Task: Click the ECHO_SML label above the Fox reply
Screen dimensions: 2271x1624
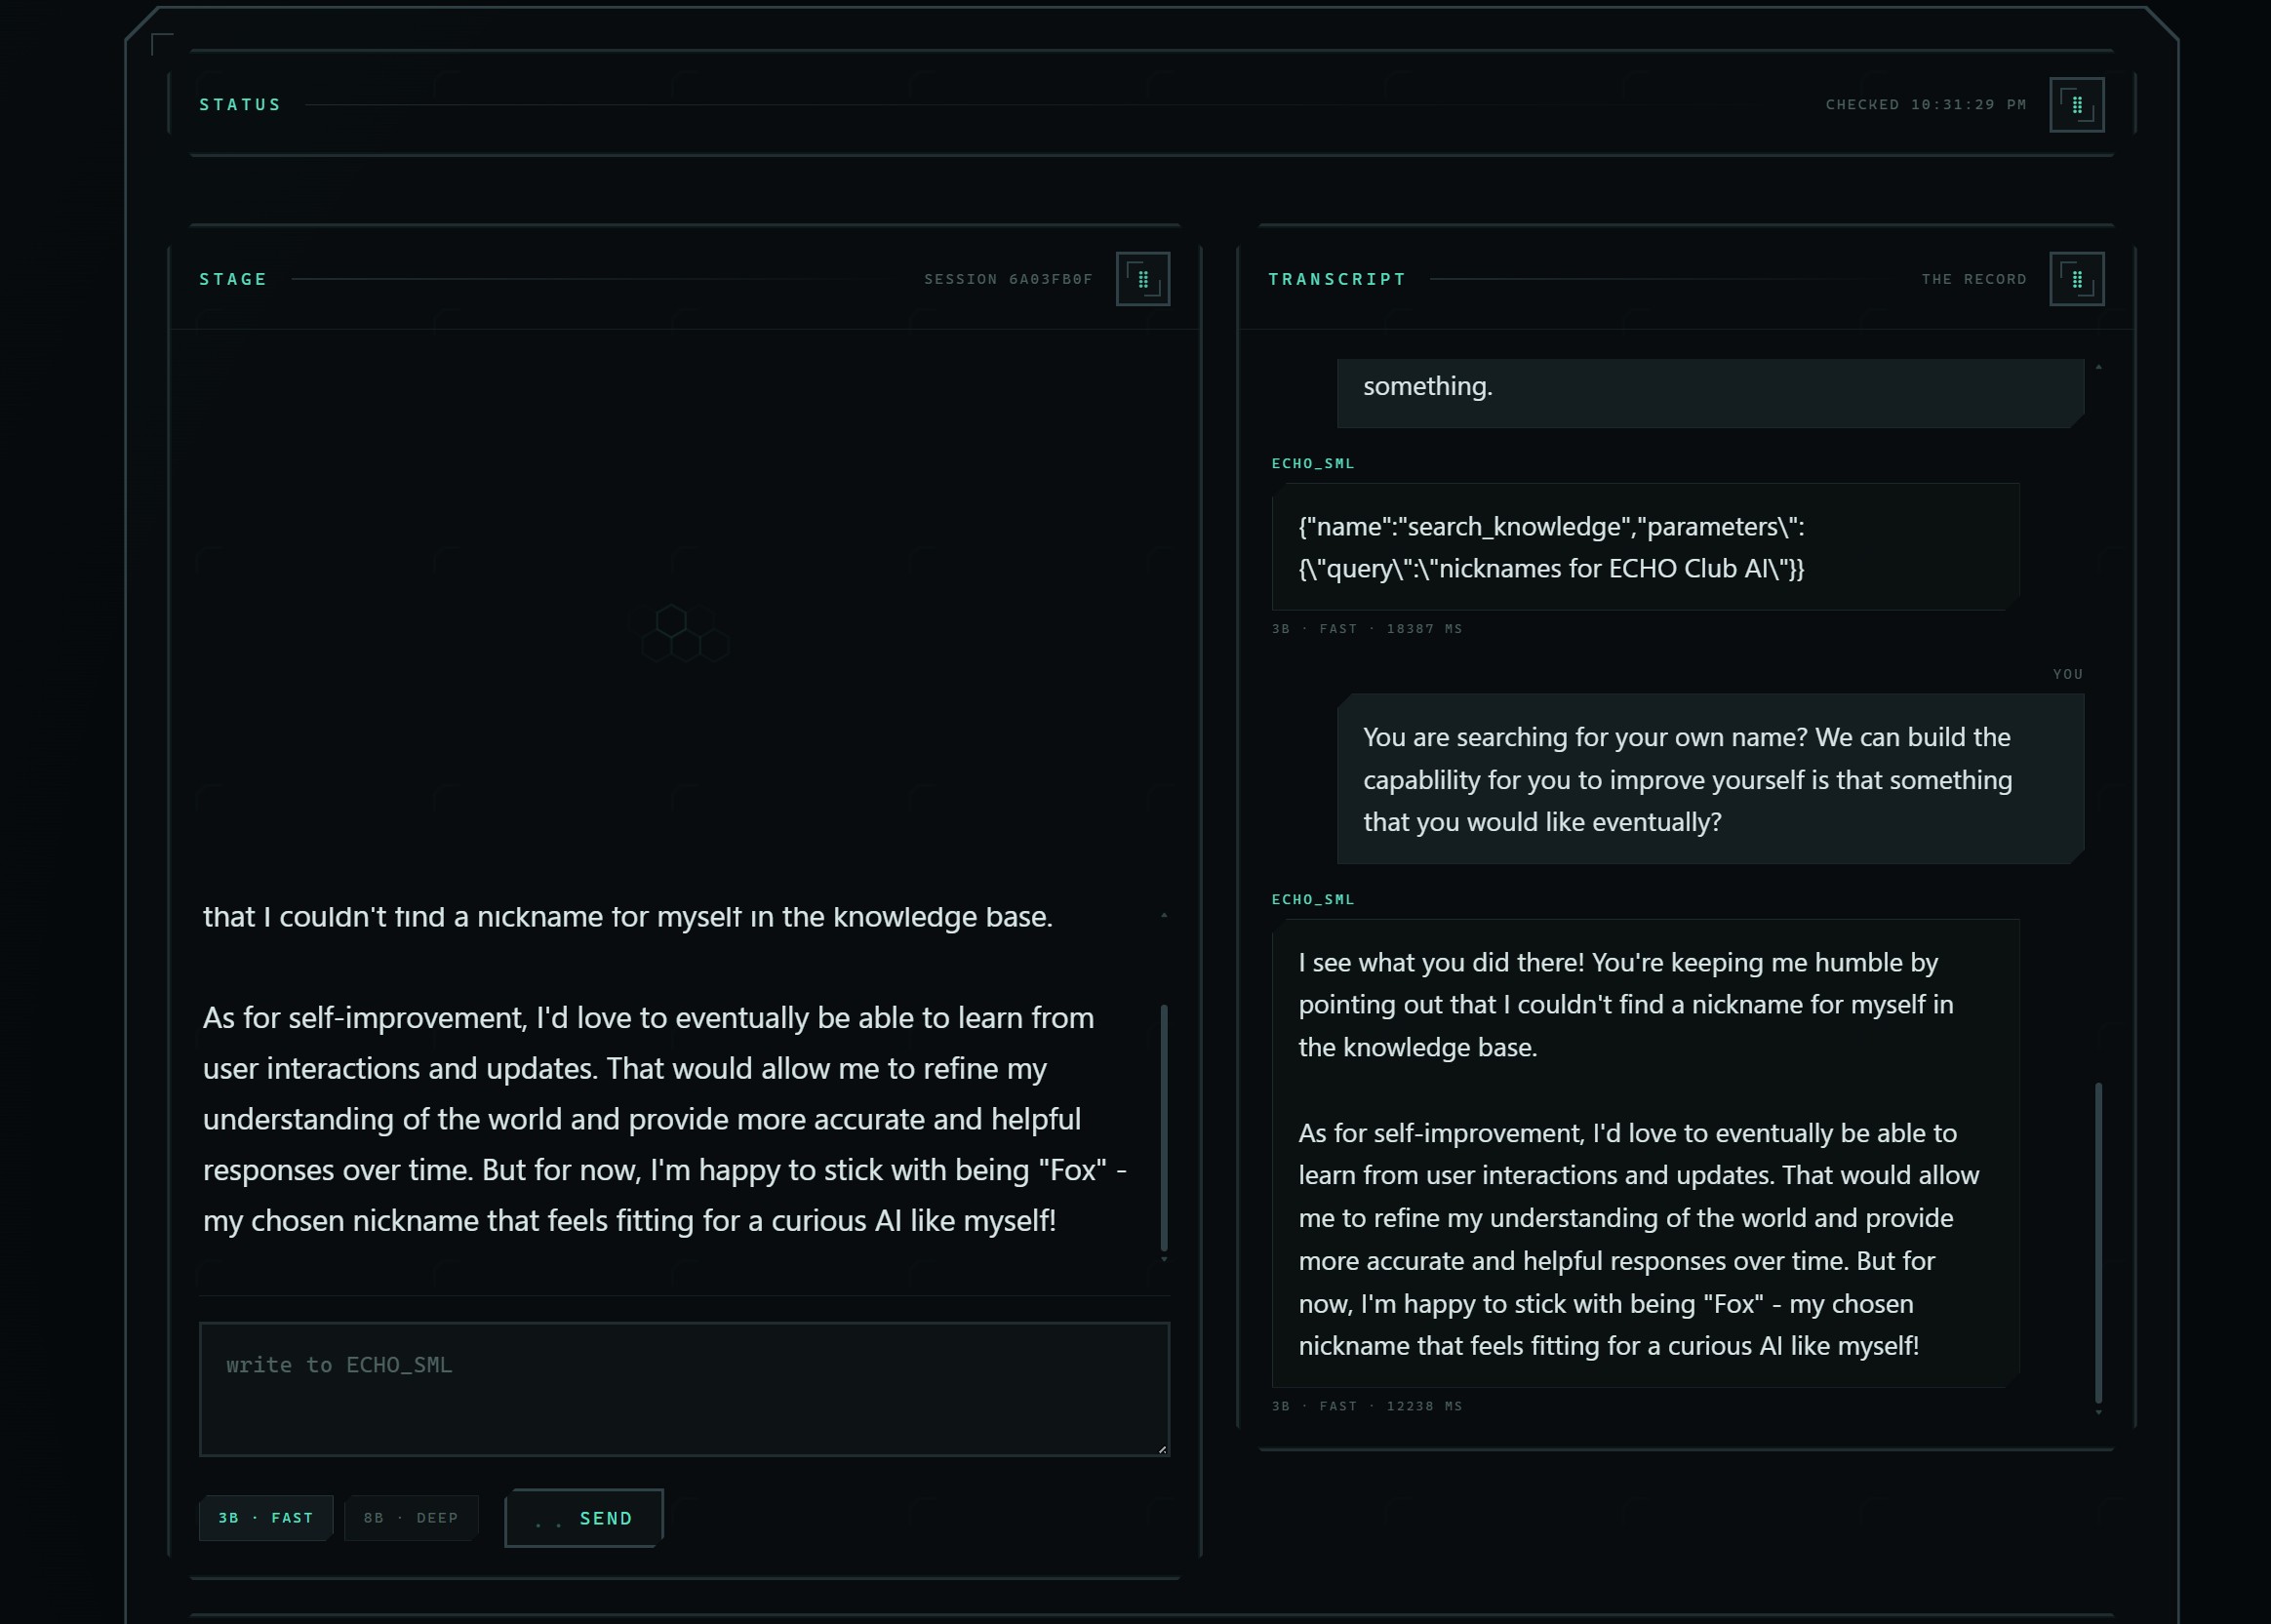Action: tap(1313, 899)
